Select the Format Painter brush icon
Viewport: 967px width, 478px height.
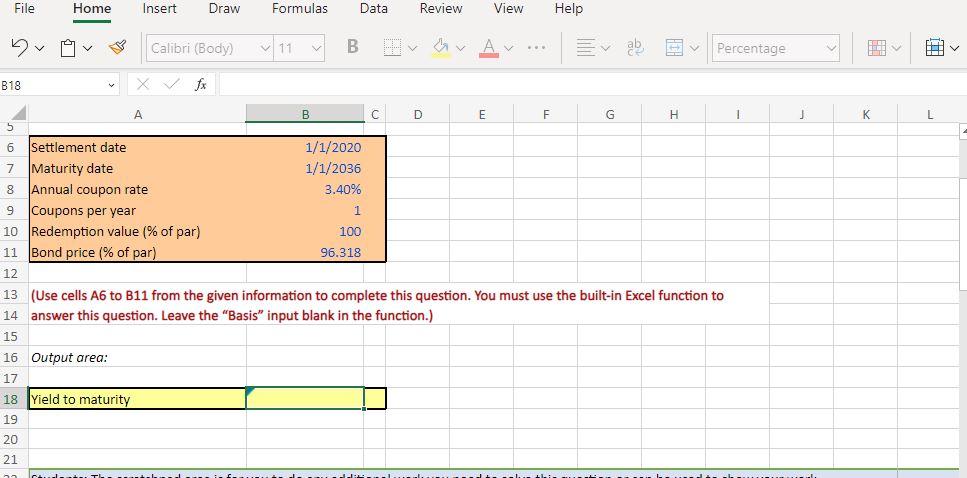tap(117, 47)
